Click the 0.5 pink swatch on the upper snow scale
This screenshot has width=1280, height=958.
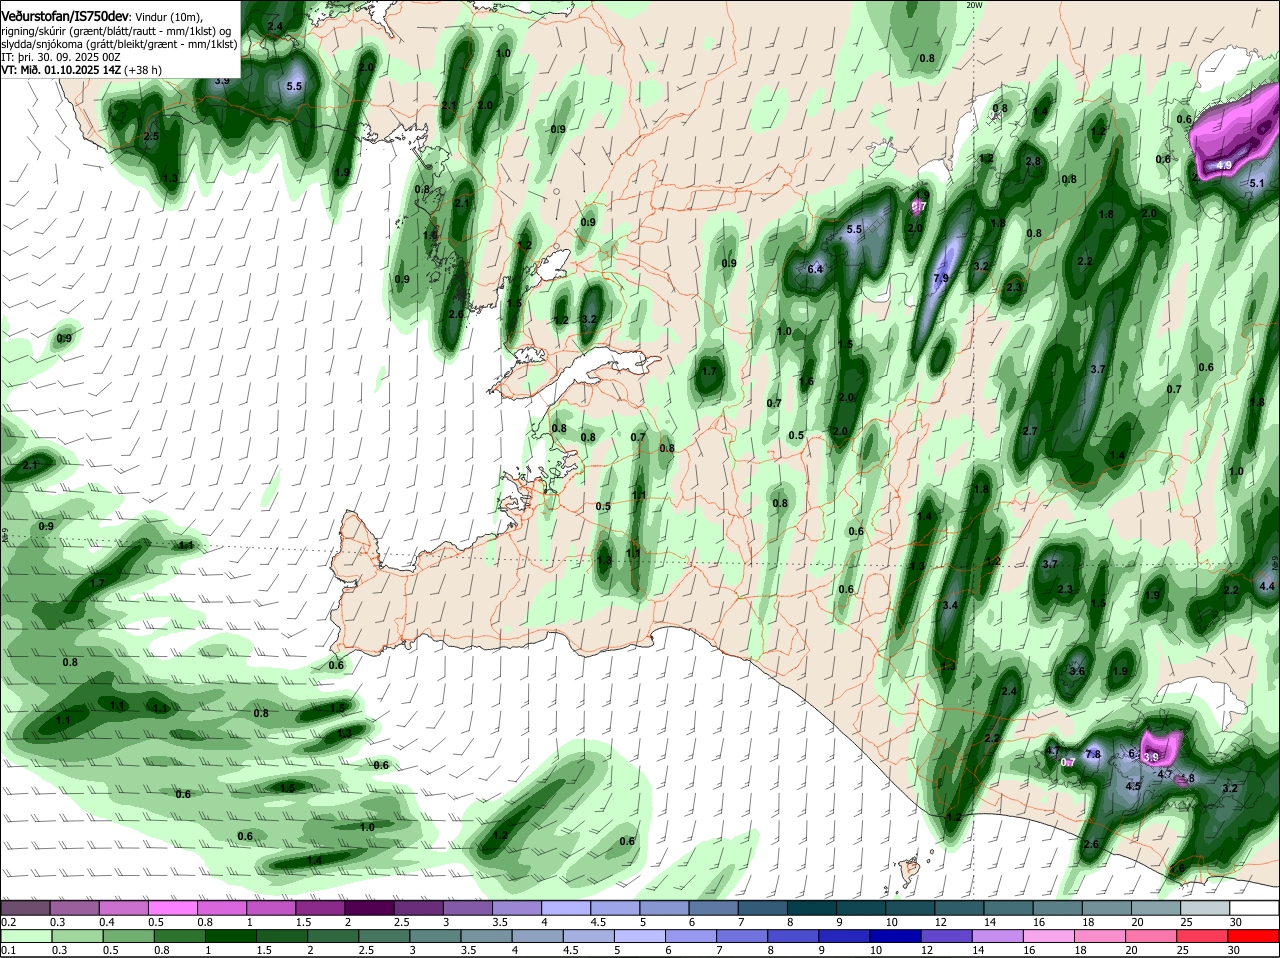point(172,907)
